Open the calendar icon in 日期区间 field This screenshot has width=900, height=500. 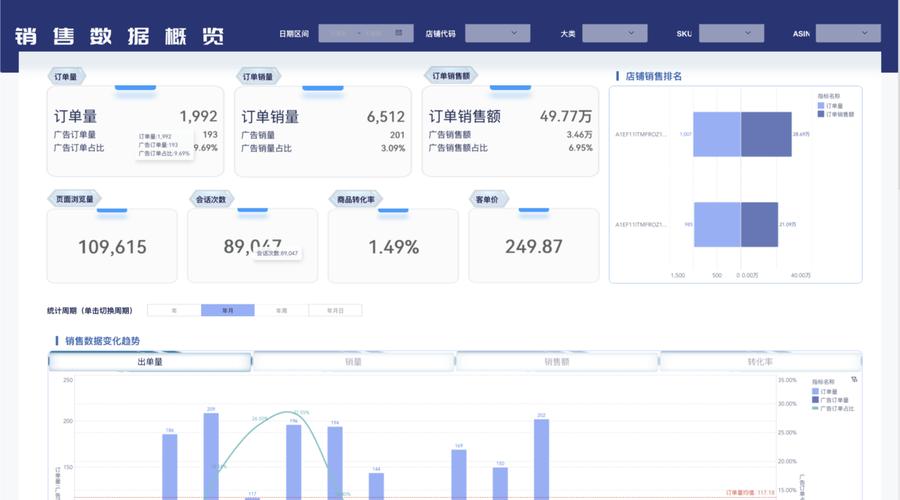(x=398, y=33)
